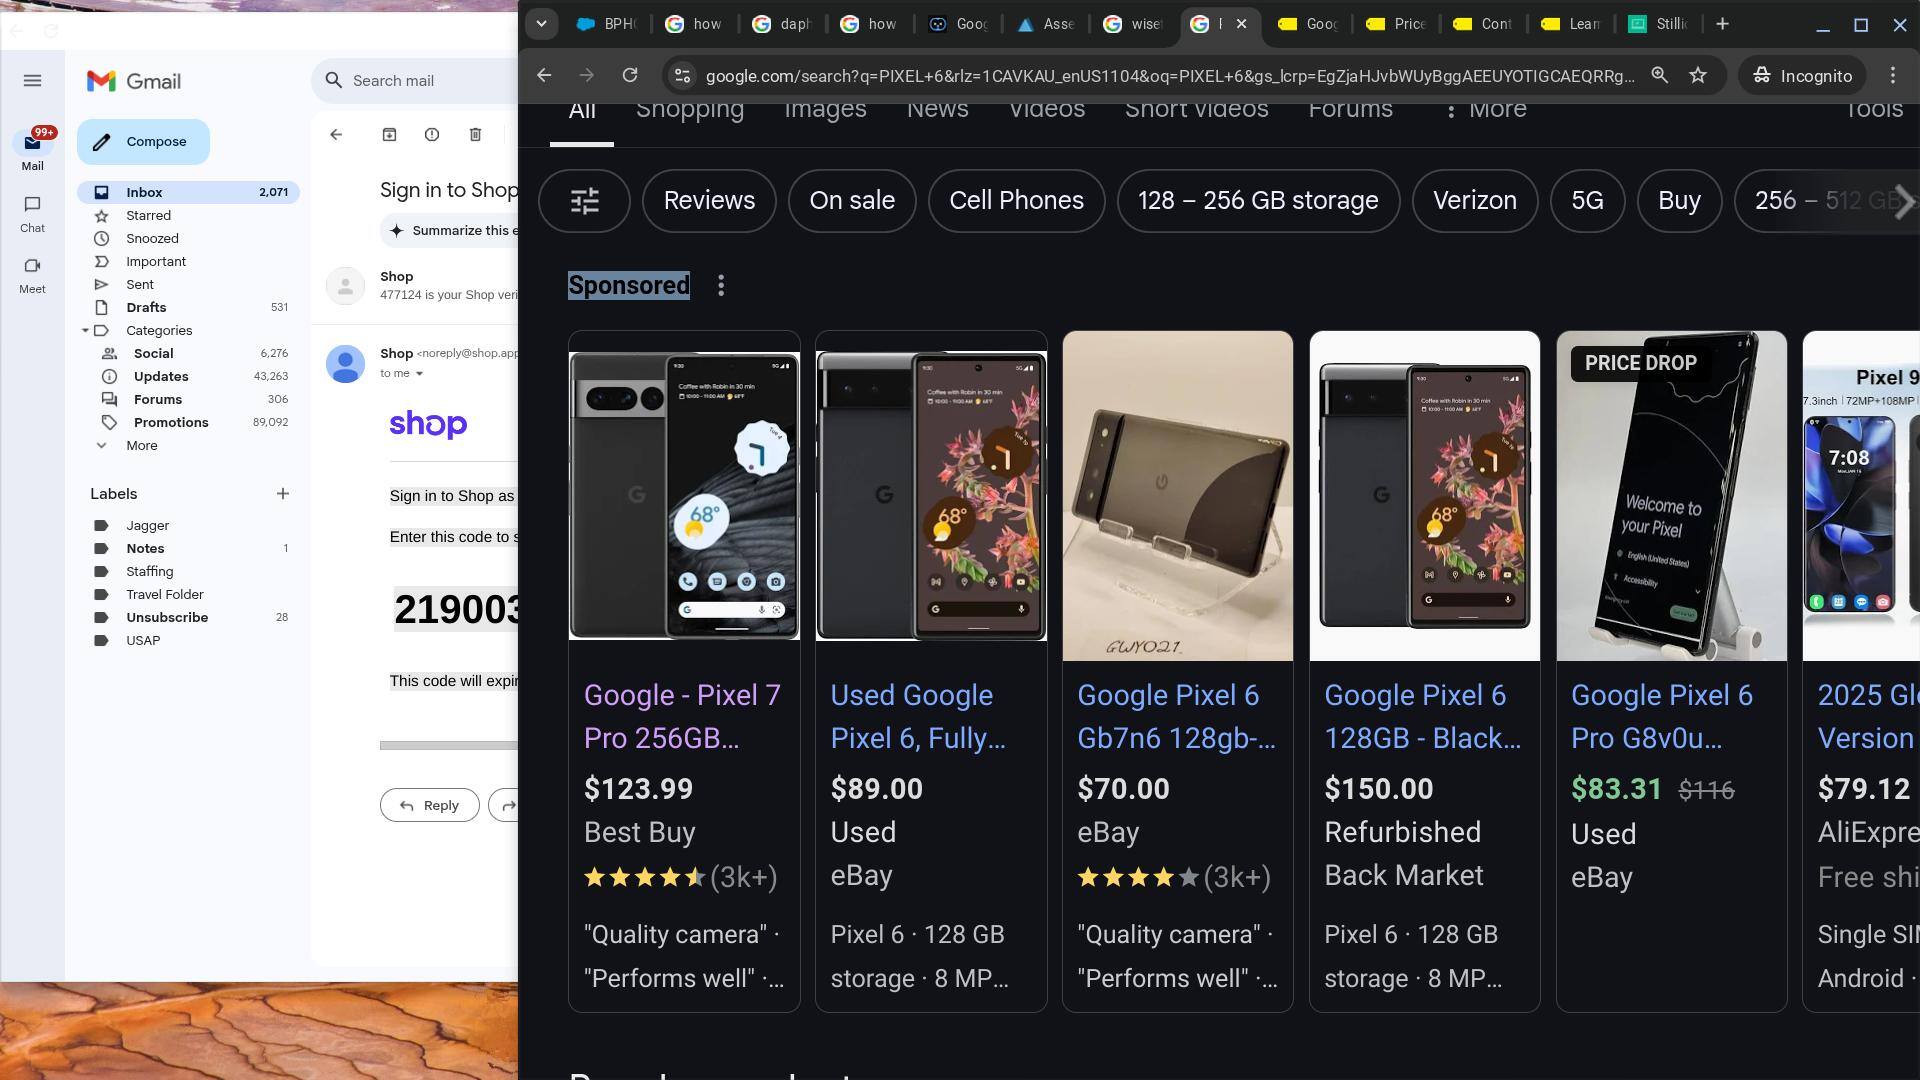1920x1080 pixels.
Task: Toggle the On sale filter chip
Action: 851,201
